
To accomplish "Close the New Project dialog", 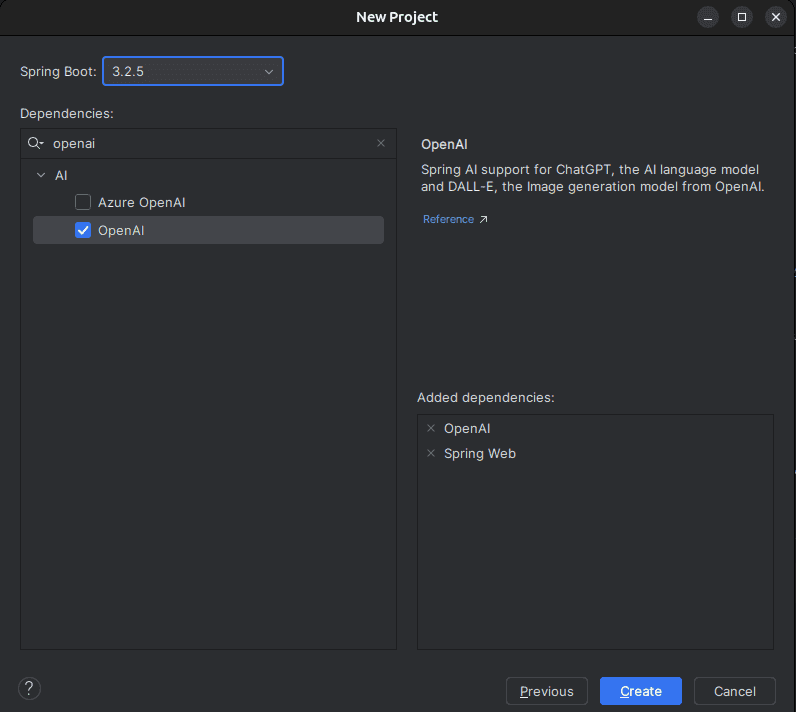I will coord(775,17).
